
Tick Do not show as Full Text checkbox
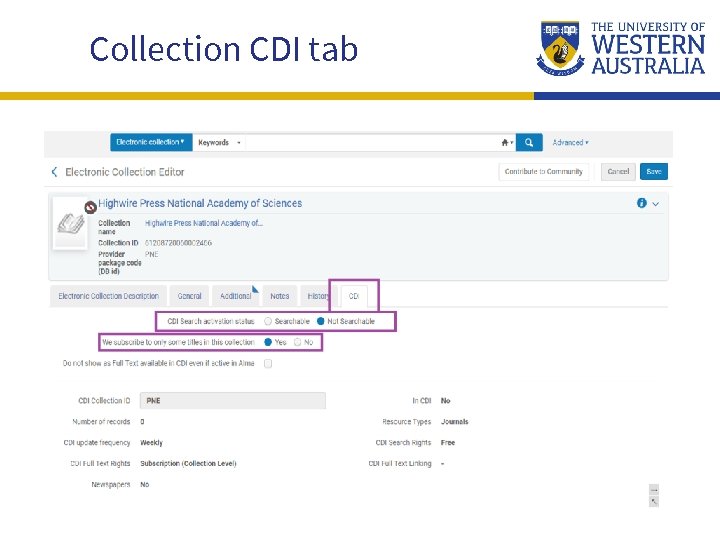(268, 364)
